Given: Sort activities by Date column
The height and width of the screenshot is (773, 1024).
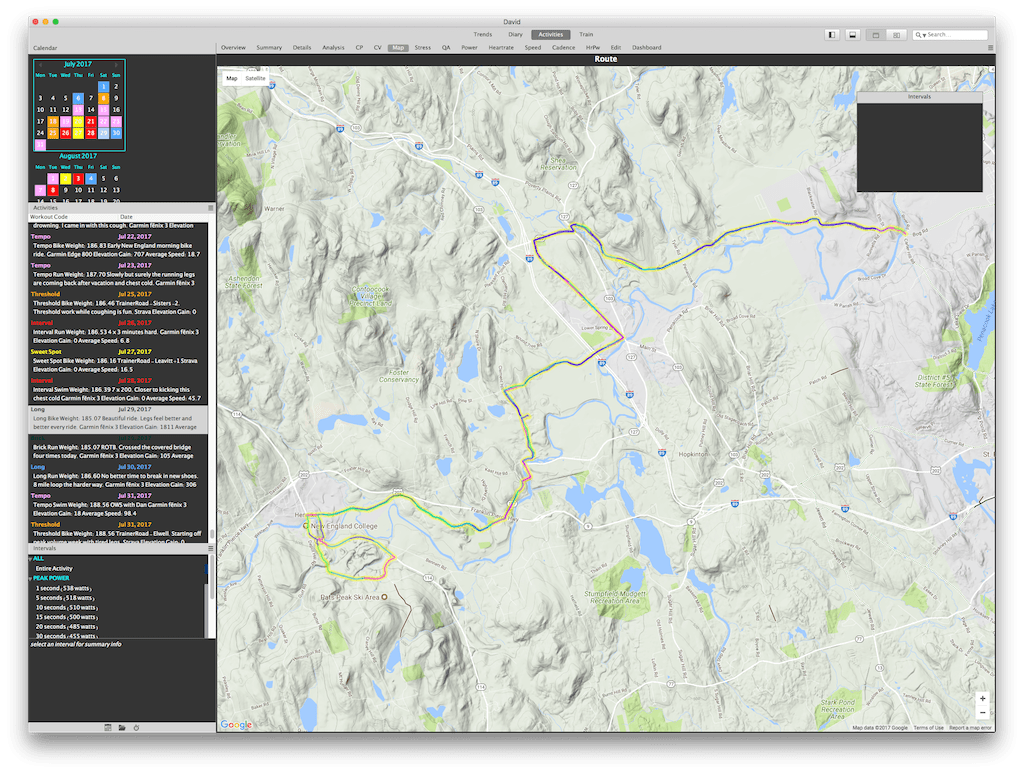Looking at the screenshot, I should coord(163,217).
